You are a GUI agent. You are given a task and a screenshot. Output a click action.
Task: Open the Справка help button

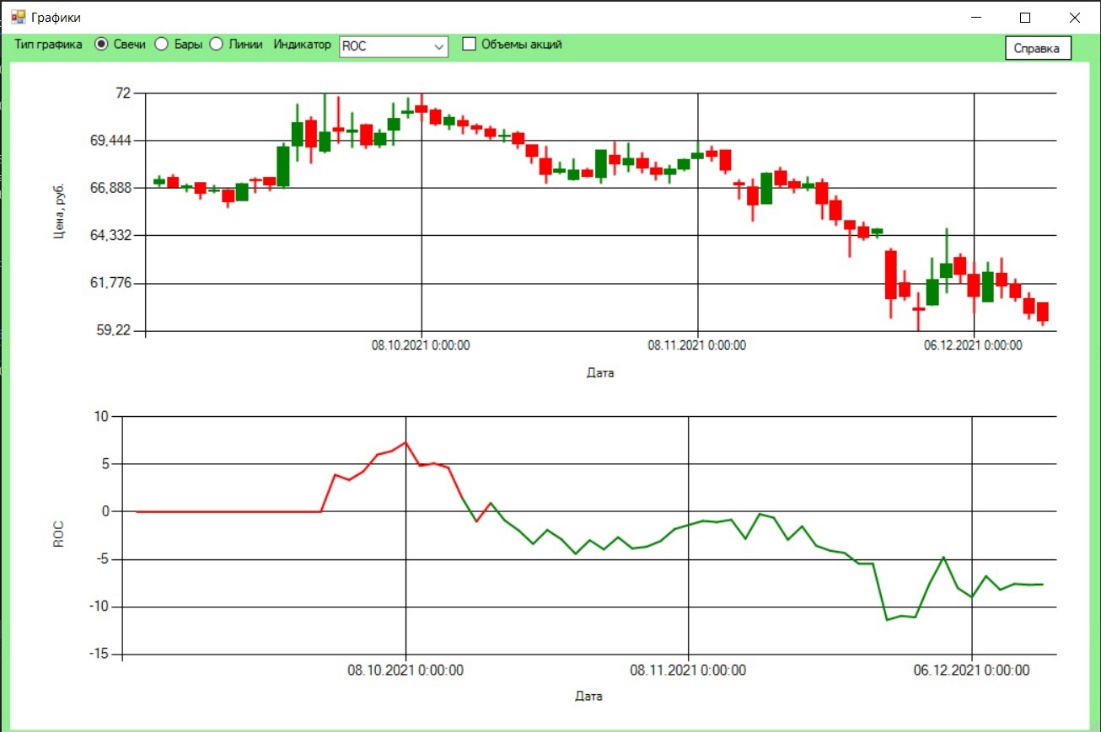click(1037, 48)
